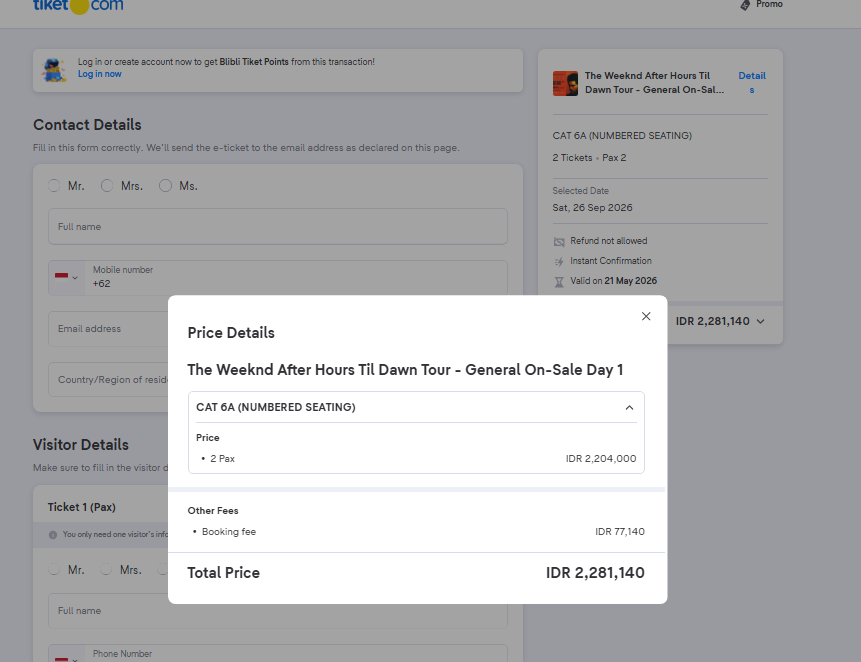Select Mrs. title in Contact Details
The height and width of the screenshot is (662, 861).
(107, 186)
